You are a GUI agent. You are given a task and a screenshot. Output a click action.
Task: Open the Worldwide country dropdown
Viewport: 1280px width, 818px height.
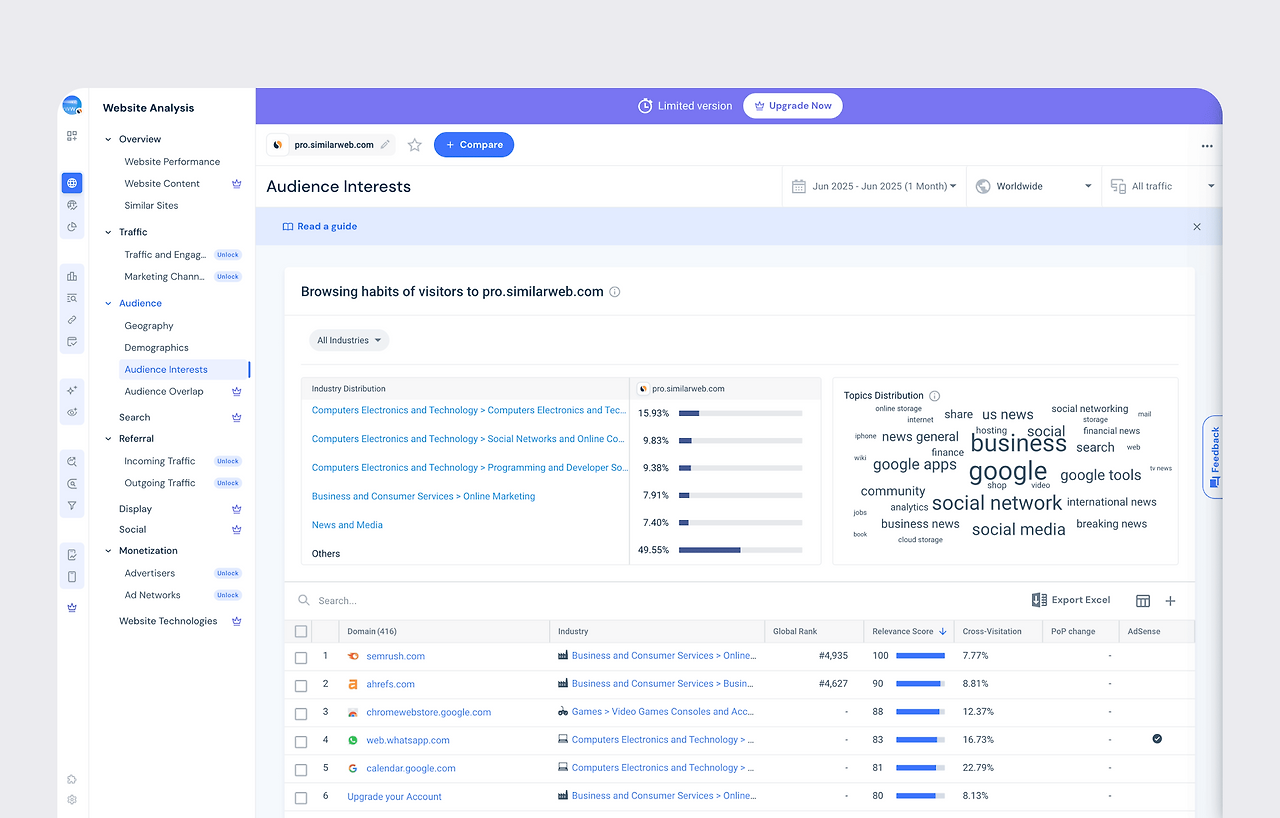(x=1034, y=187)
